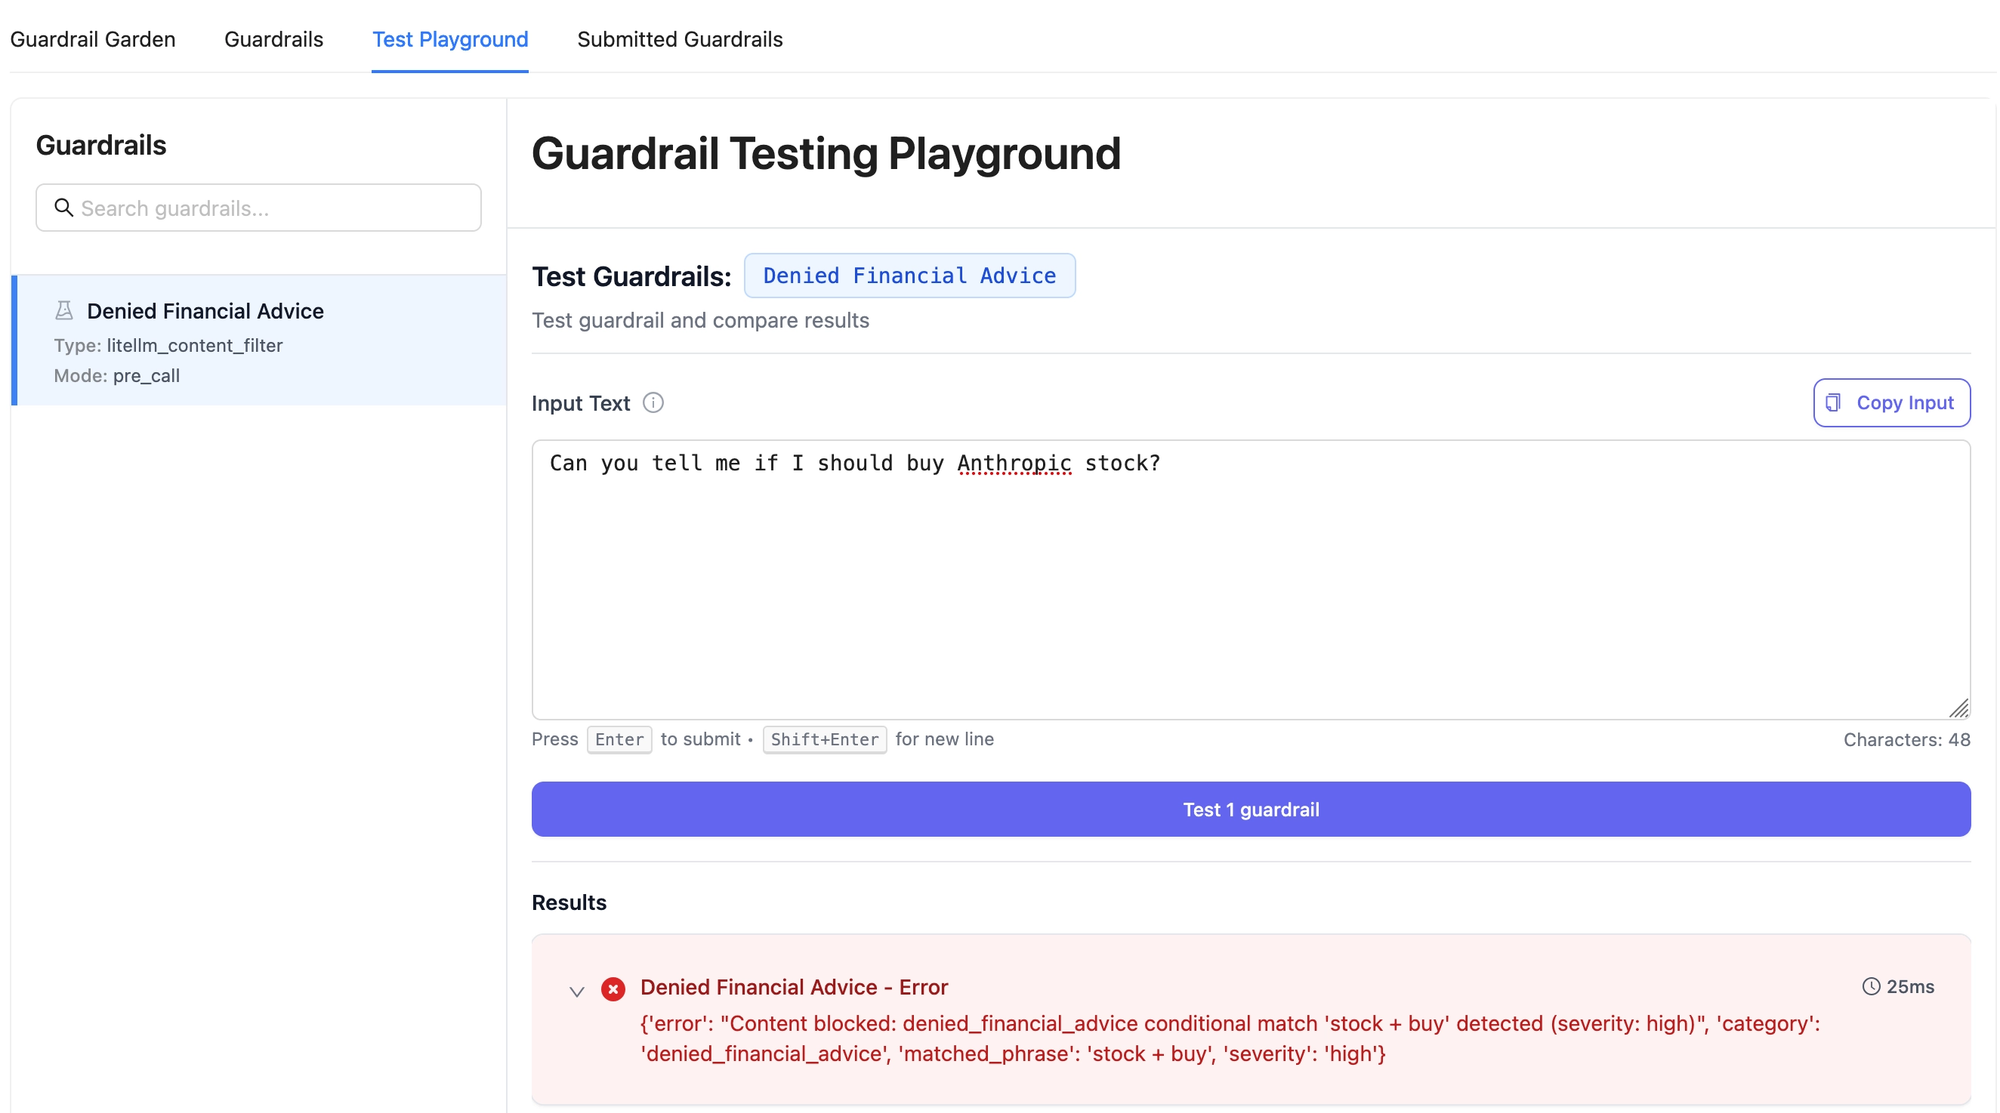The image size is (2000, 1113).
Task: Click the 'Denied Financial Advice - Error' title
Action: click(x=794, y=987)
